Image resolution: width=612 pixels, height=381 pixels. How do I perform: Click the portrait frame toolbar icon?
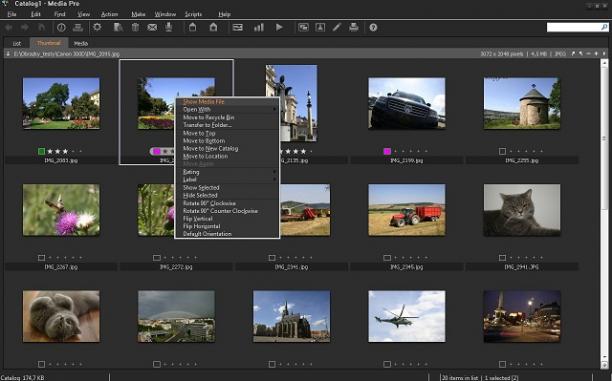pyautogui.click(x=320, y=27)
